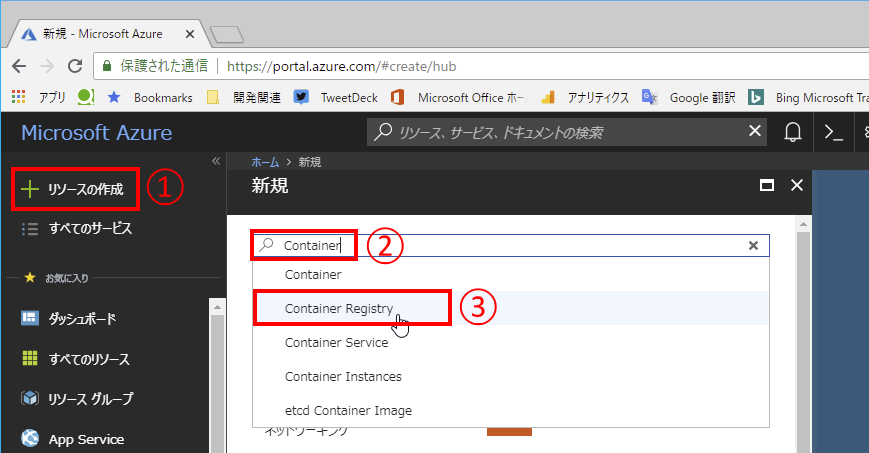Viewport: 869px width, 453px height.
Task: Click the browser Forward arrow
Action: click(x=47, y=67)
